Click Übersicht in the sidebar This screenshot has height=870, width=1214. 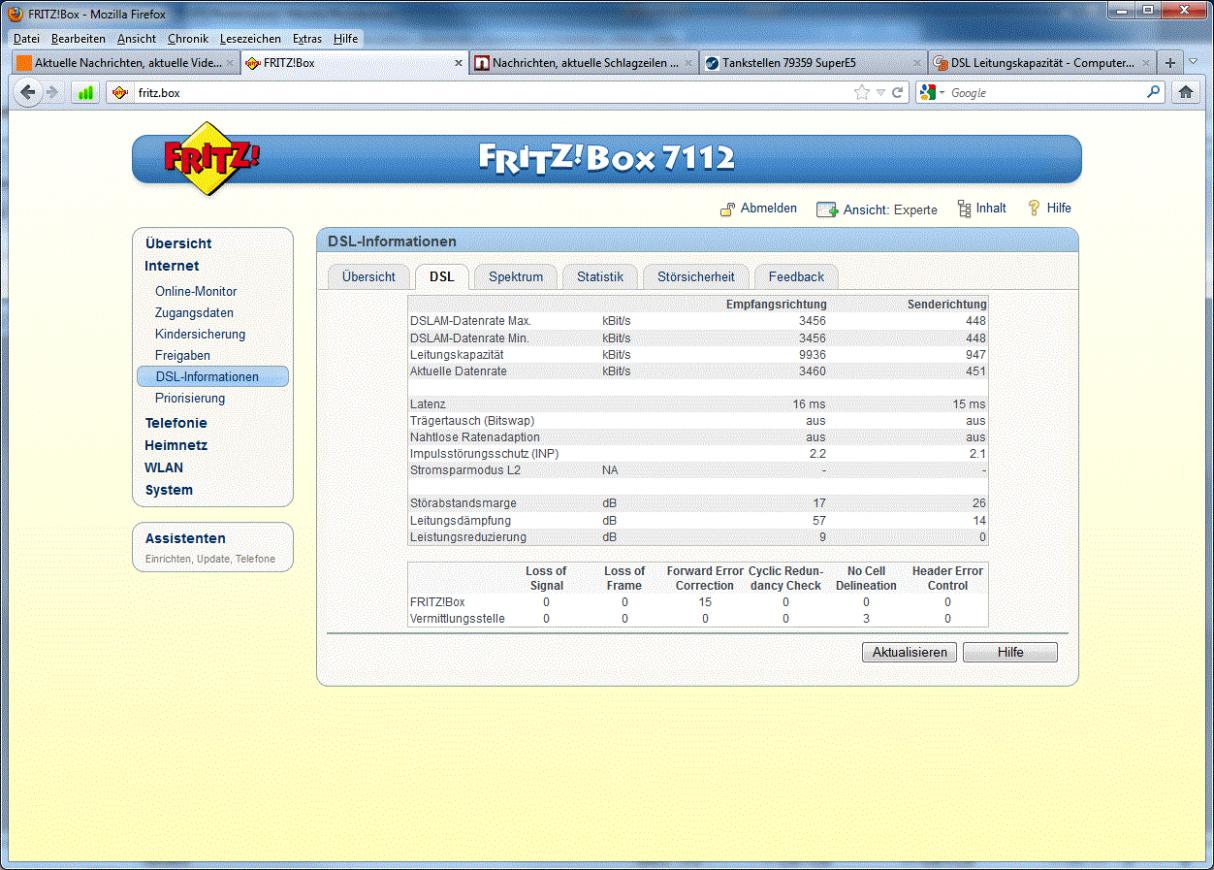click(x=178, y=243)
